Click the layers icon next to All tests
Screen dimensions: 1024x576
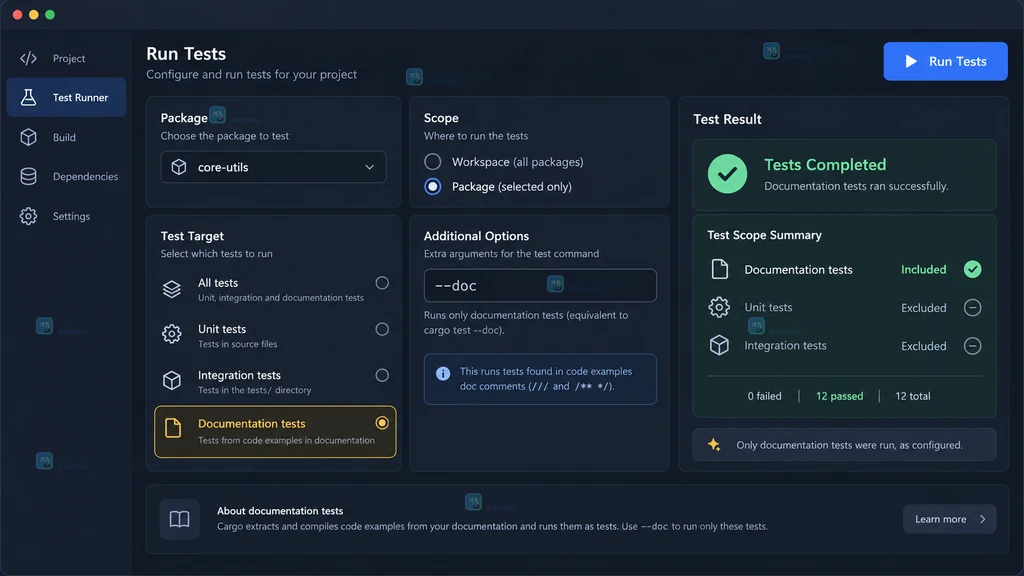tap(172, 289)
